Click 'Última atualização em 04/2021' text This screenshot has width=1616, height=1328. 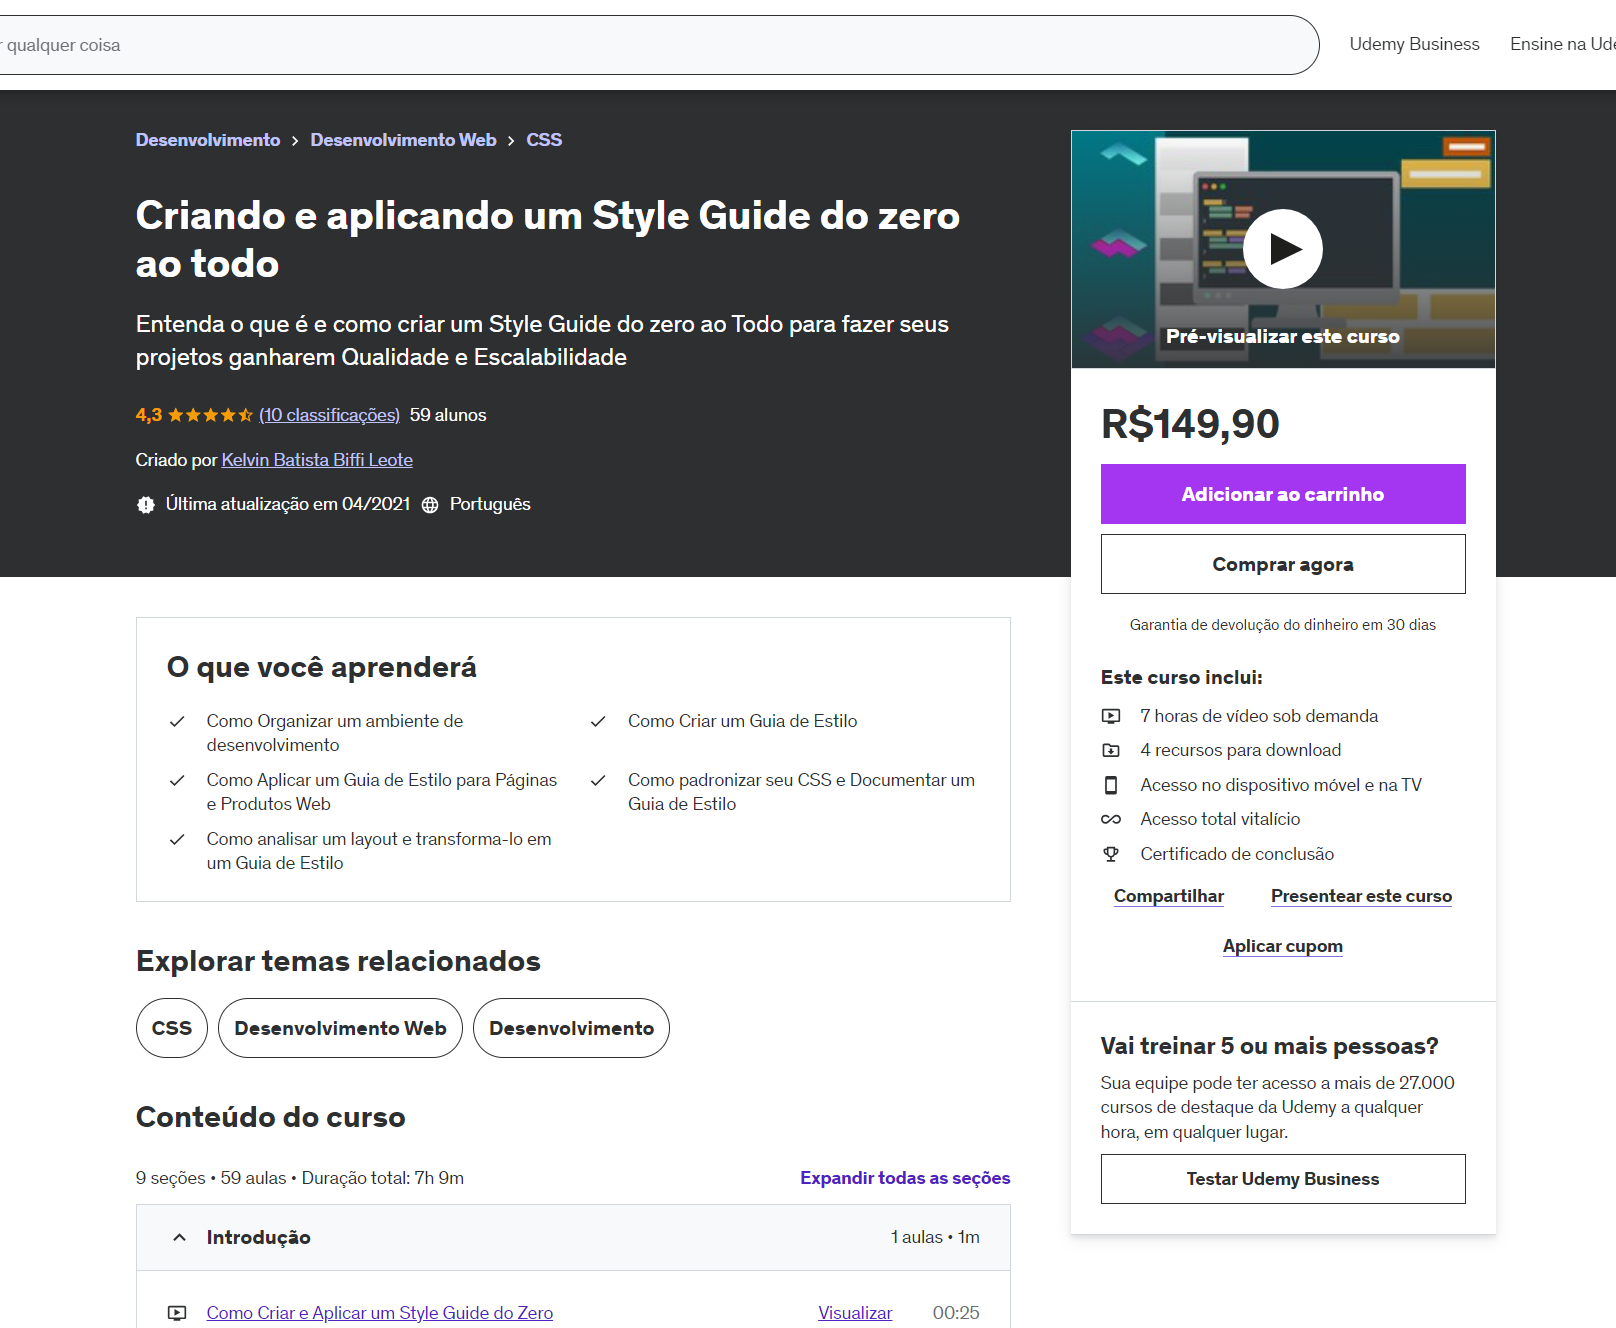tap(288, 504)
